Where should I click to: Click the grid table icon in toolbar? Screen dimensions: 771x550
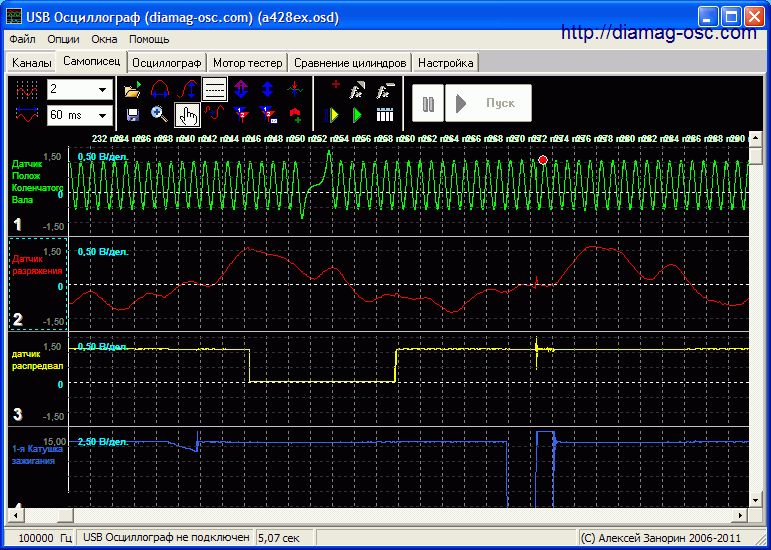click(385, 114)
